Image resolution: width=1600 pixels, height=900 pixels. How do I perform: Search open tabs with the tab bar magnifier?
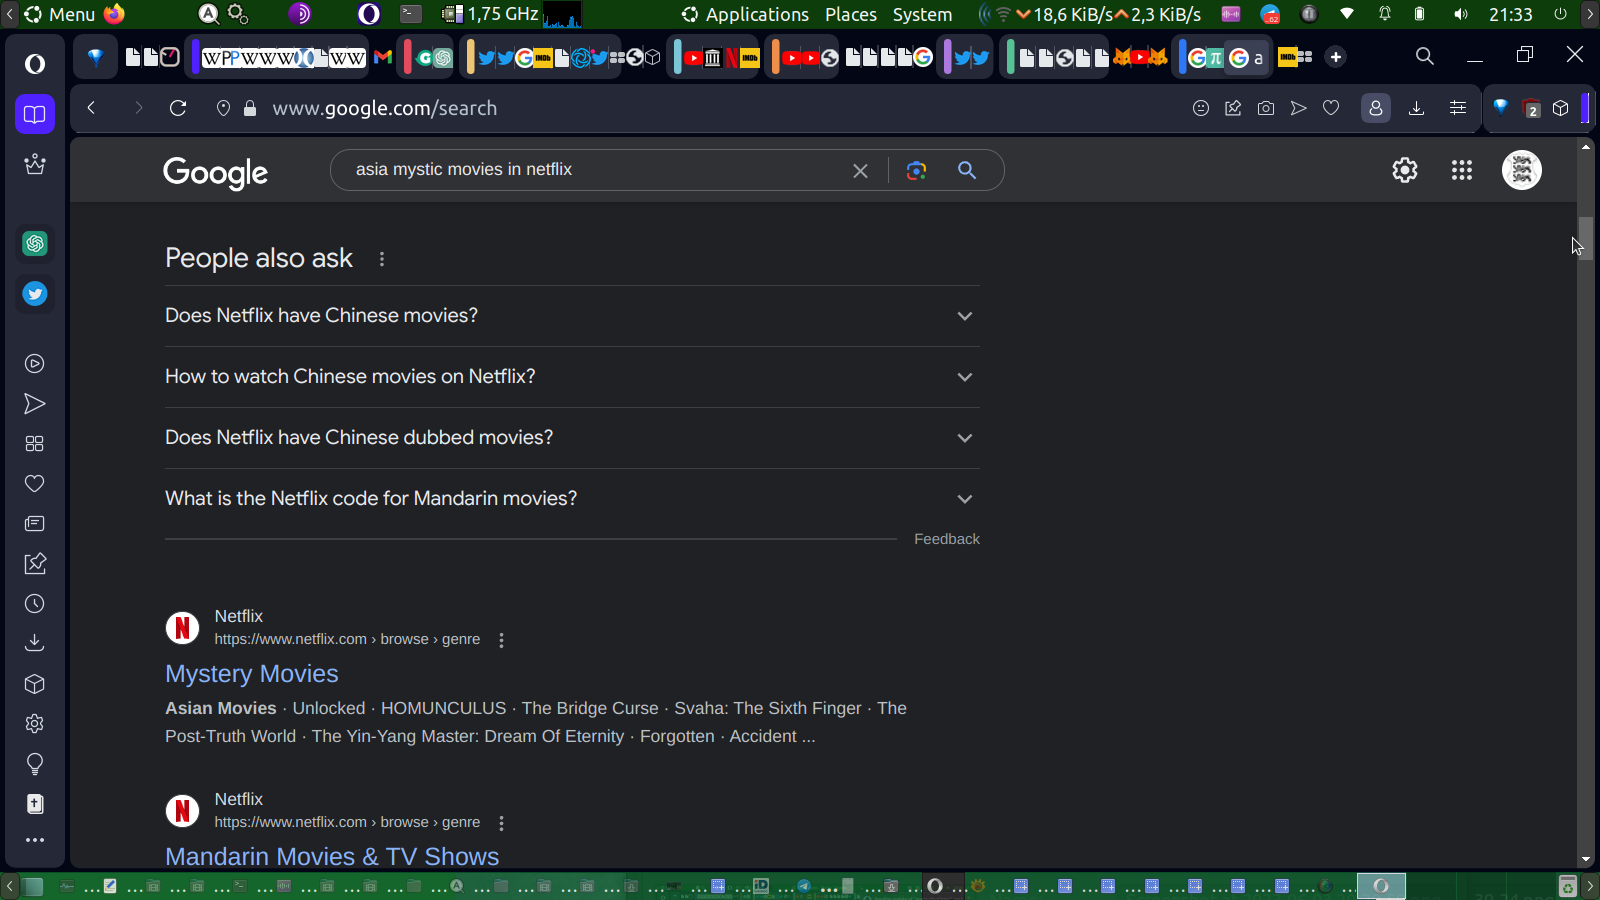click(x=1425, y=56)
